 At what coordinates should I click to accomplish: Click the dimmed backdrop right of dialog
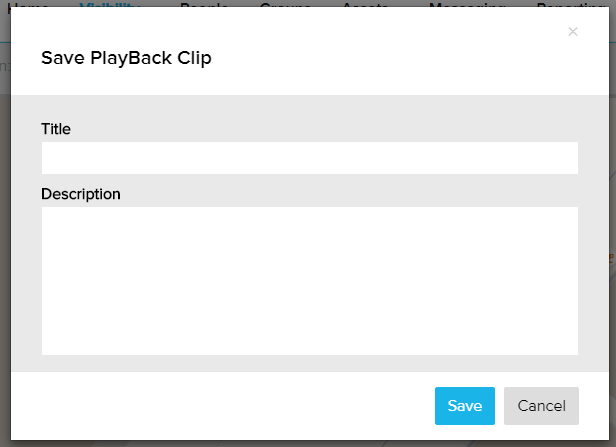[x=611, y=200]
